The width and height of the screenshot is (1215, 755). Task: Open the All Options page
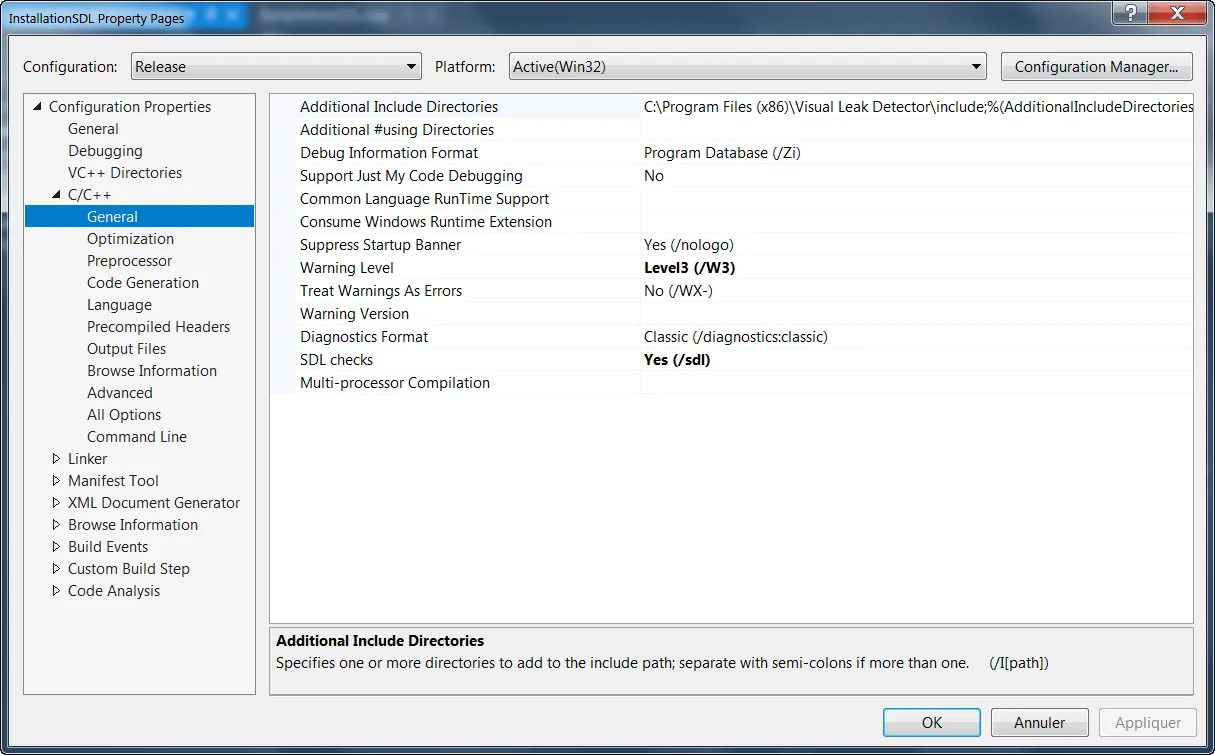tap(124, 415)
